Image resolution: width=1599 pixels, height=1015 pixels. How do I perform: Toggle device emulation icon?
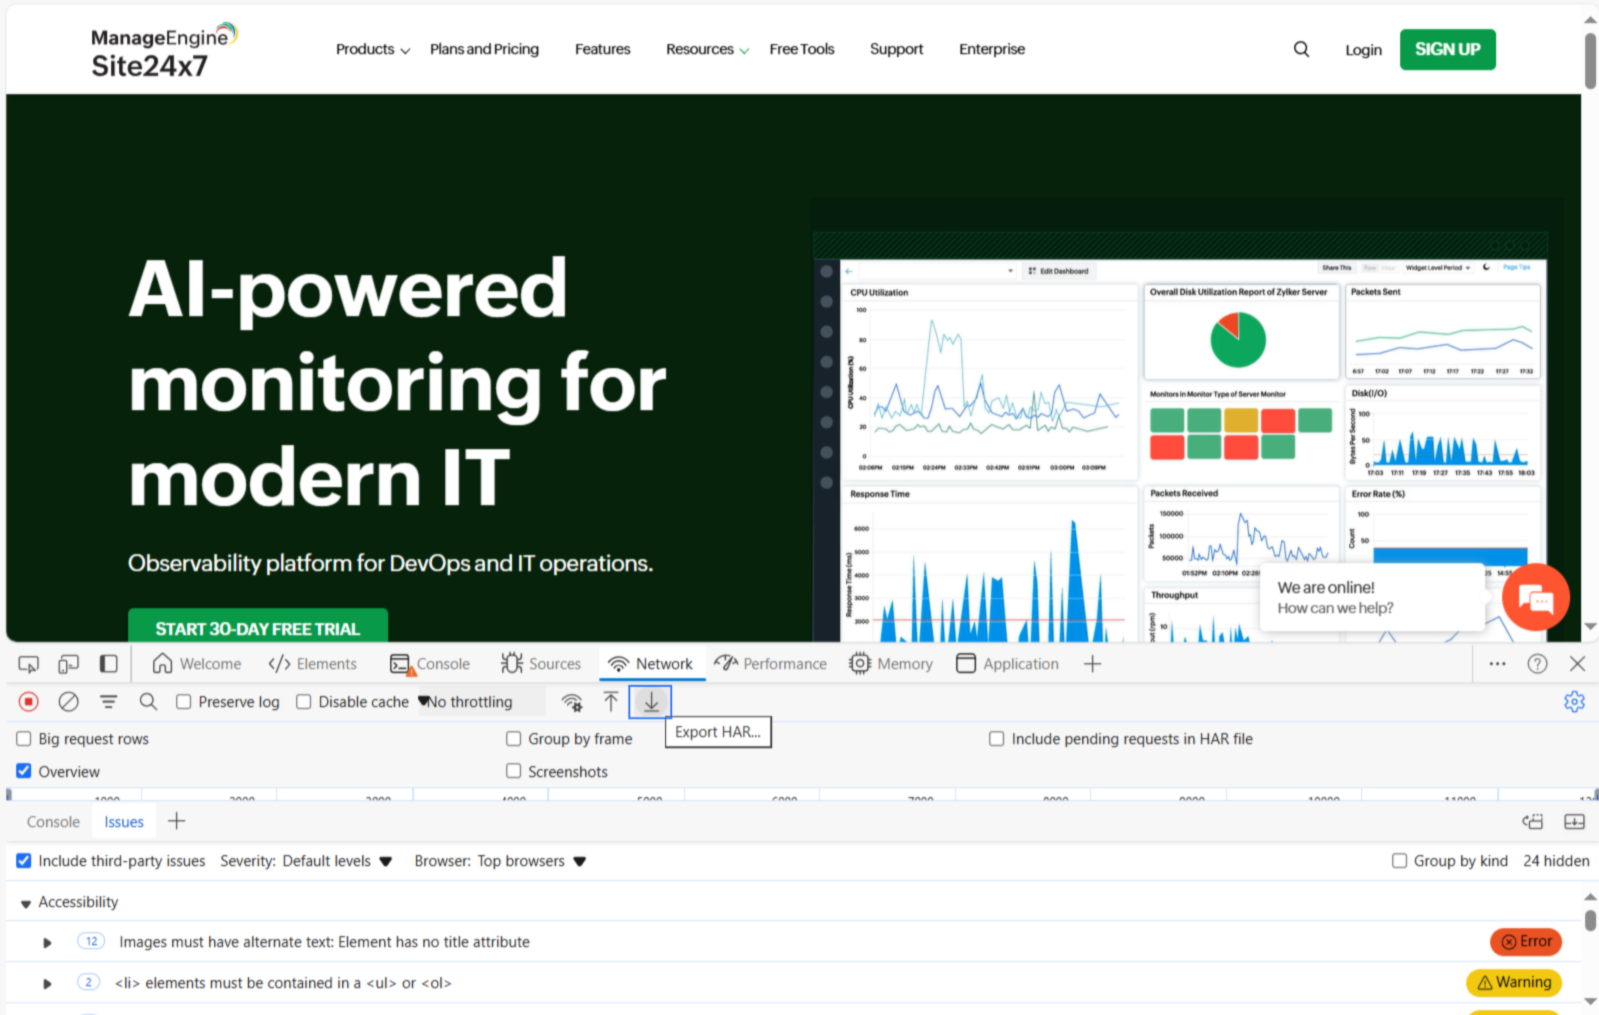coord(68,664)
